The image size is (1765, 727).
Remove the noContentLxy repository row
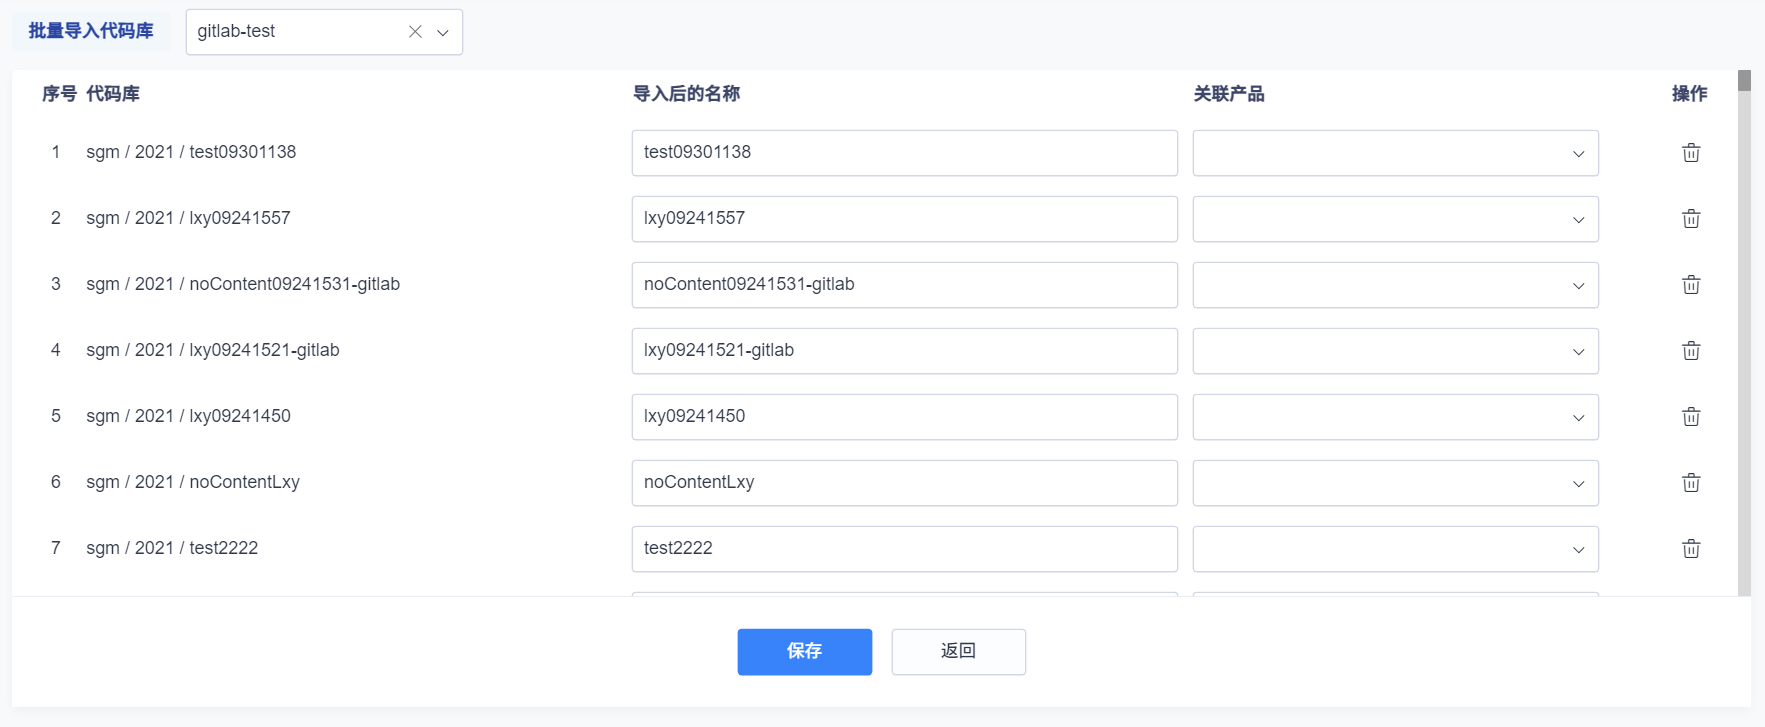click(1691, 483)
